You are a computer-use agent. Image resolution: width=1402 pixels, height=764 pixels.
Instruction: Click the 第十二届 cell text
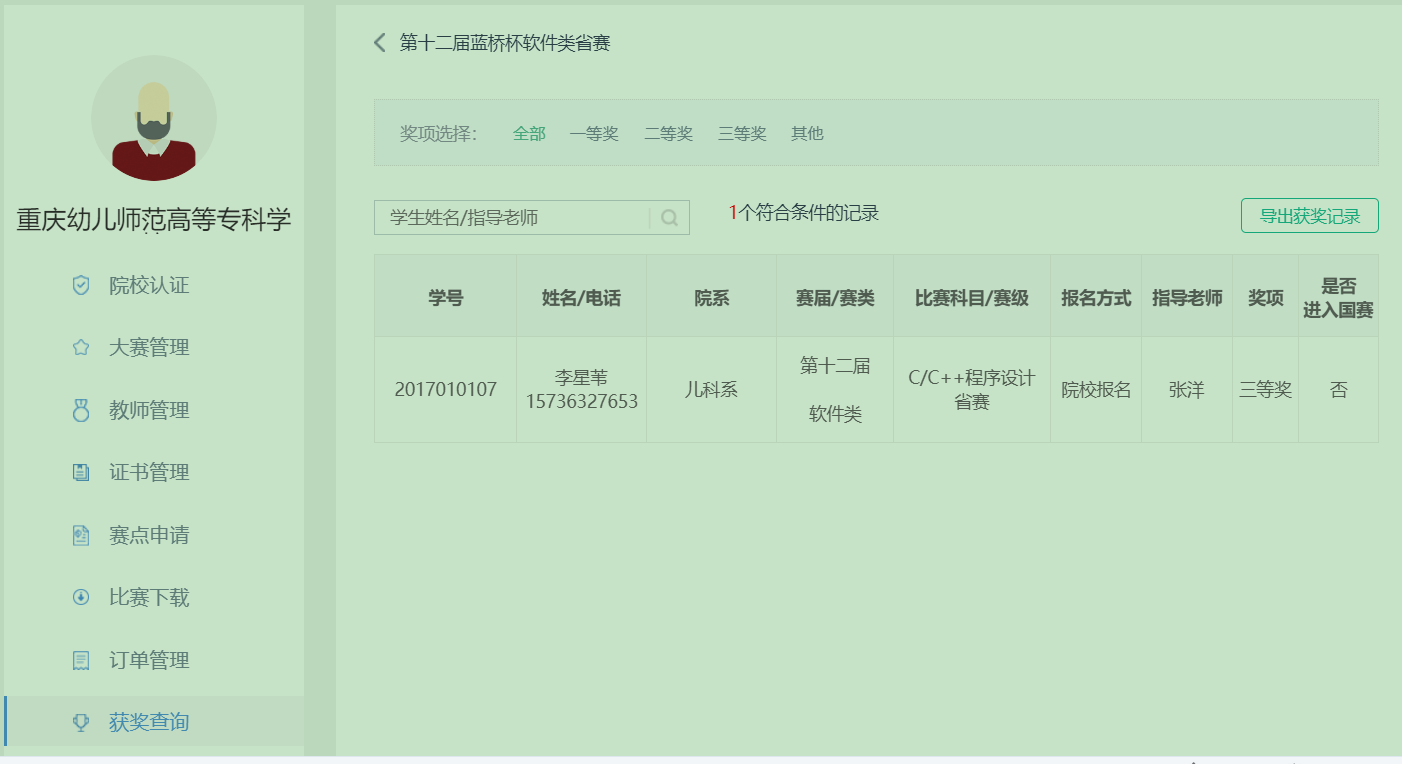(x=835, y=366)
